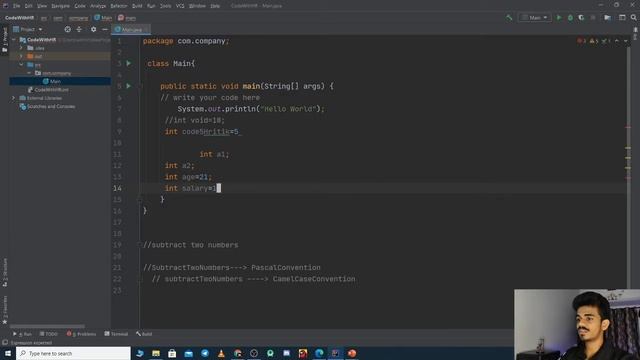The width and height of the screenshot is (640, 360).
Task: Click the Expand/Collapse All icon in Project panel
Action: tap(79, 29)
